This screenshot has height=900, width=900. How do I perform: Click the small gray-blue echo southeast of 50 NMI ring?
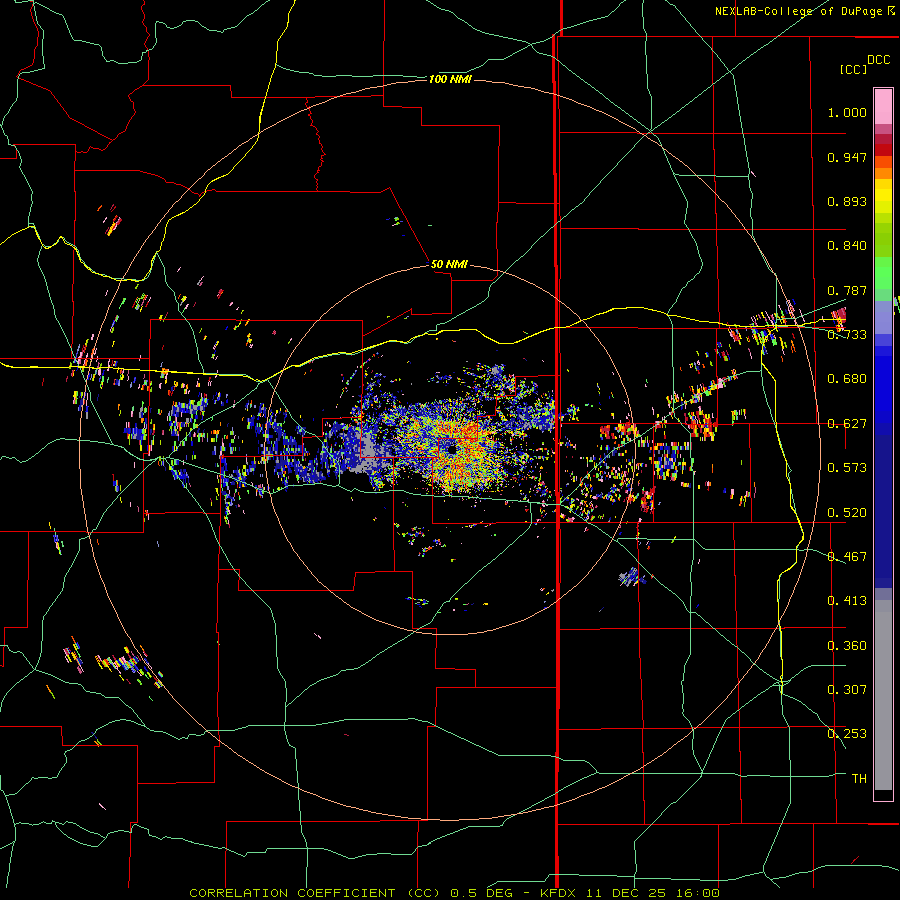point(631,576)
